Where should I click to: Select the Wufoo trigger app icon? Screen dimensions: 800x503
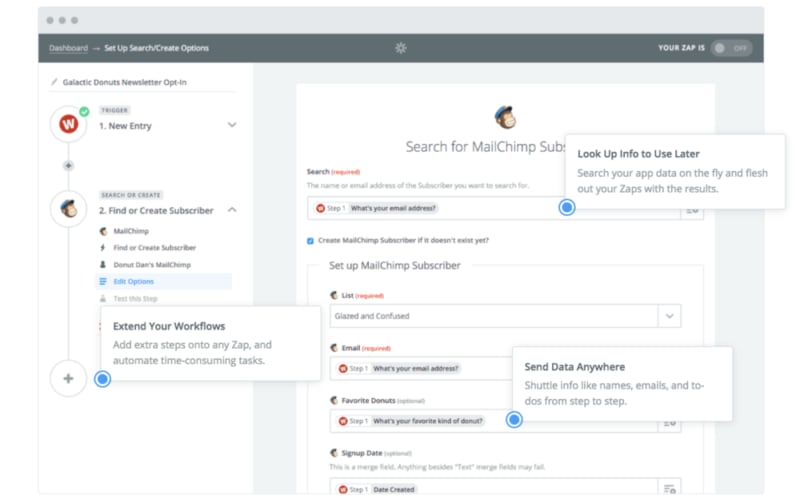point(68,124)
